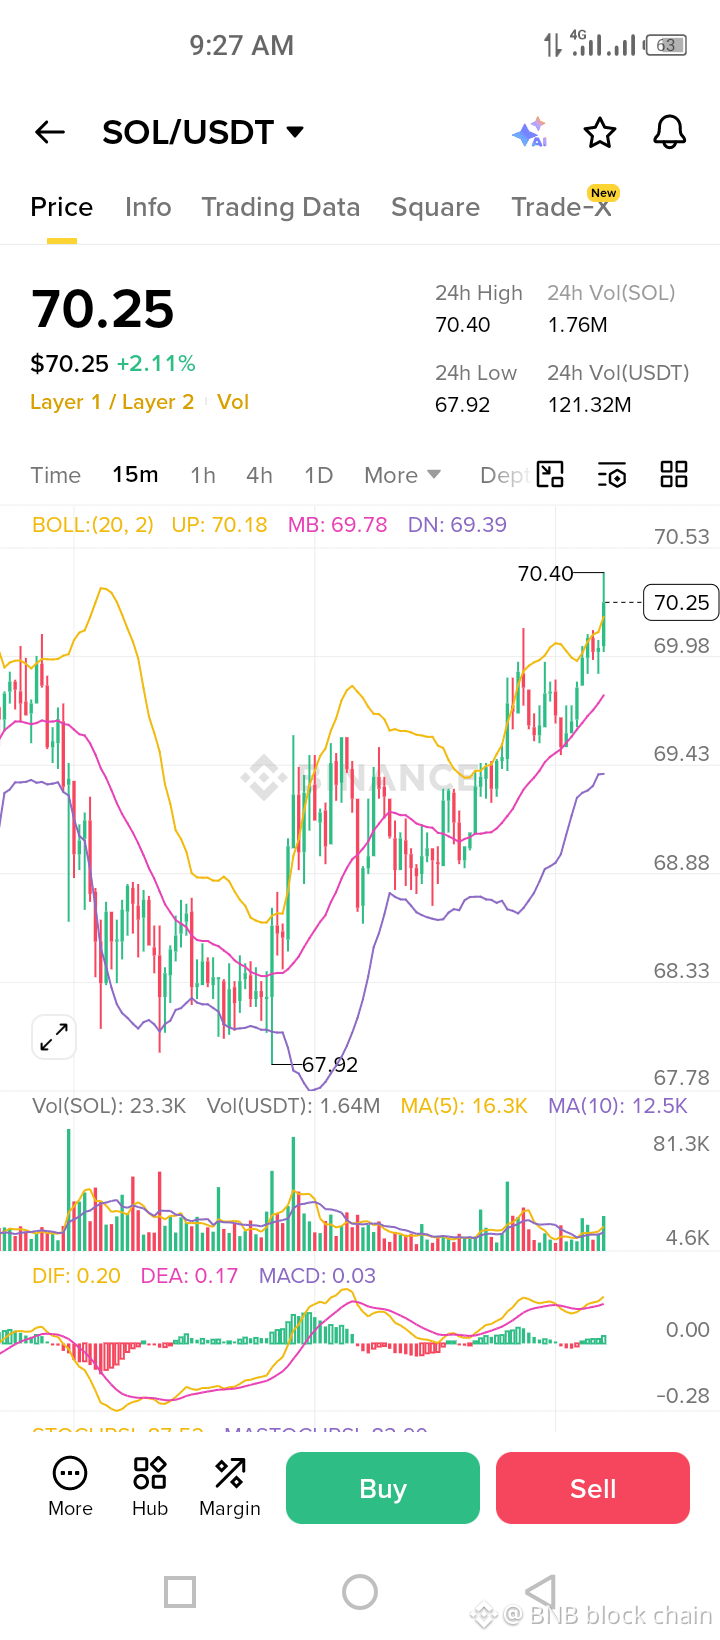720x1640 pixels.
Task: Switch to the Info tab
Action: pyautogui.click(x=148, y=207)
